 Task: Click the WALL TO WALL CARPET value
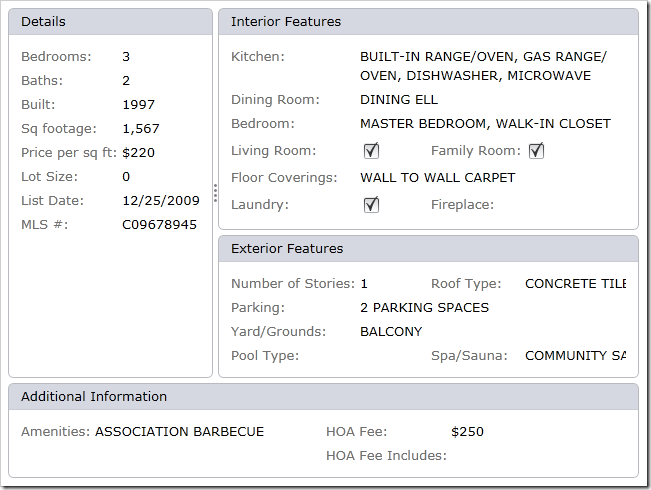pos(437,178)
